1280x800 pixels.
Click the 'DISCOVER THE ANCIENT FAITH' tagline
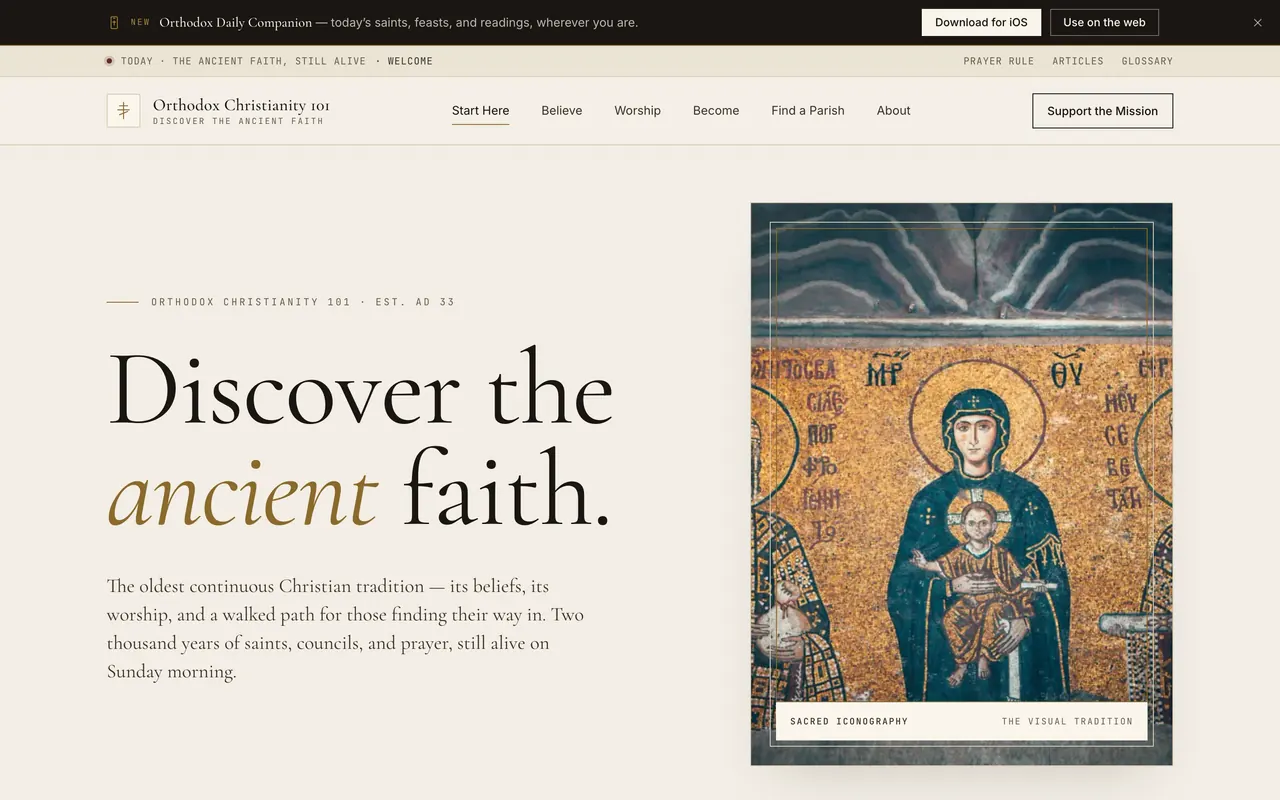[x=238, y=121]
